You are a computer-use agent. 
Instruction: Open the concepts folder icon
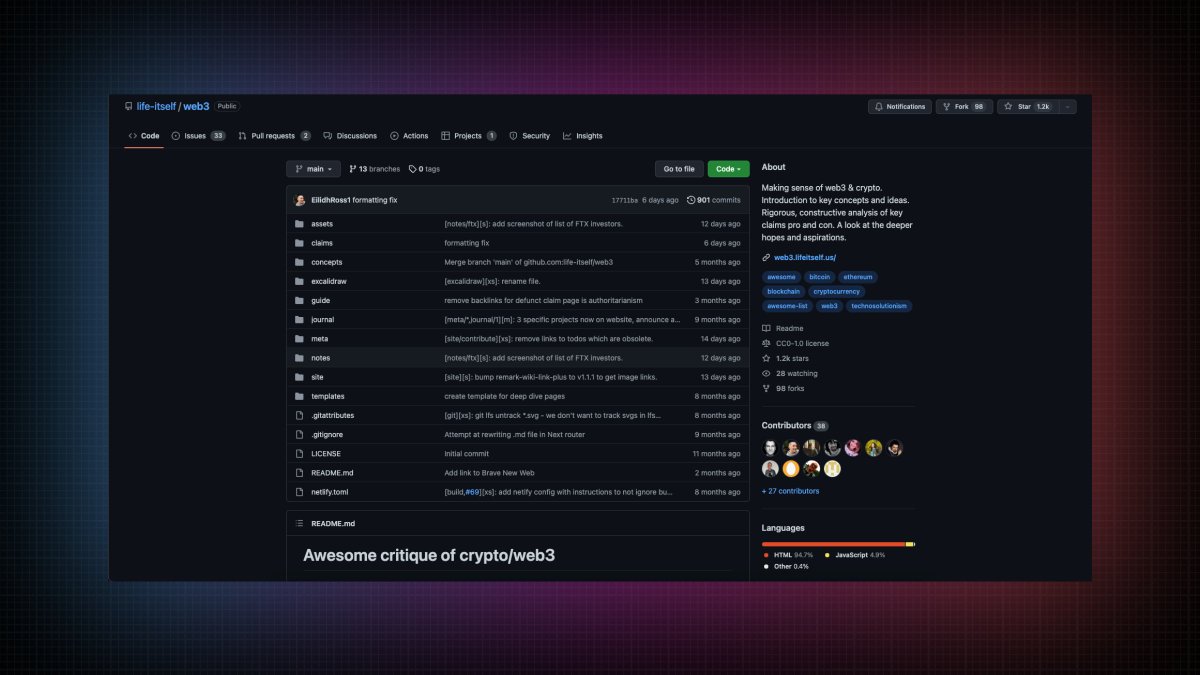(x=299, y=262)
